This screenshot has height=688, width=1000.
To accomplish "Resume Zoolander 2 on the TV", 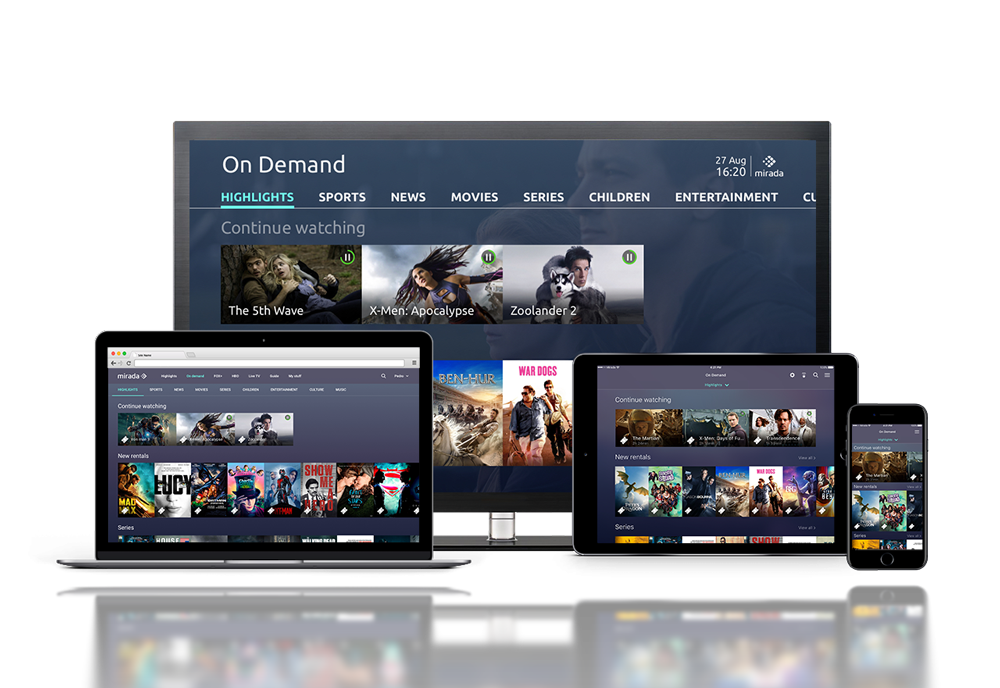I will pos(573,284).
